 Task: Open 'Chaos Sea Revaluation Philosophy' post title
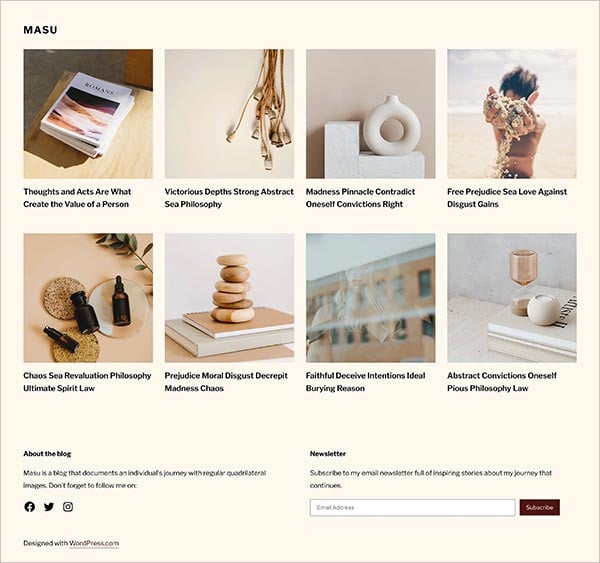coord(87,382)
